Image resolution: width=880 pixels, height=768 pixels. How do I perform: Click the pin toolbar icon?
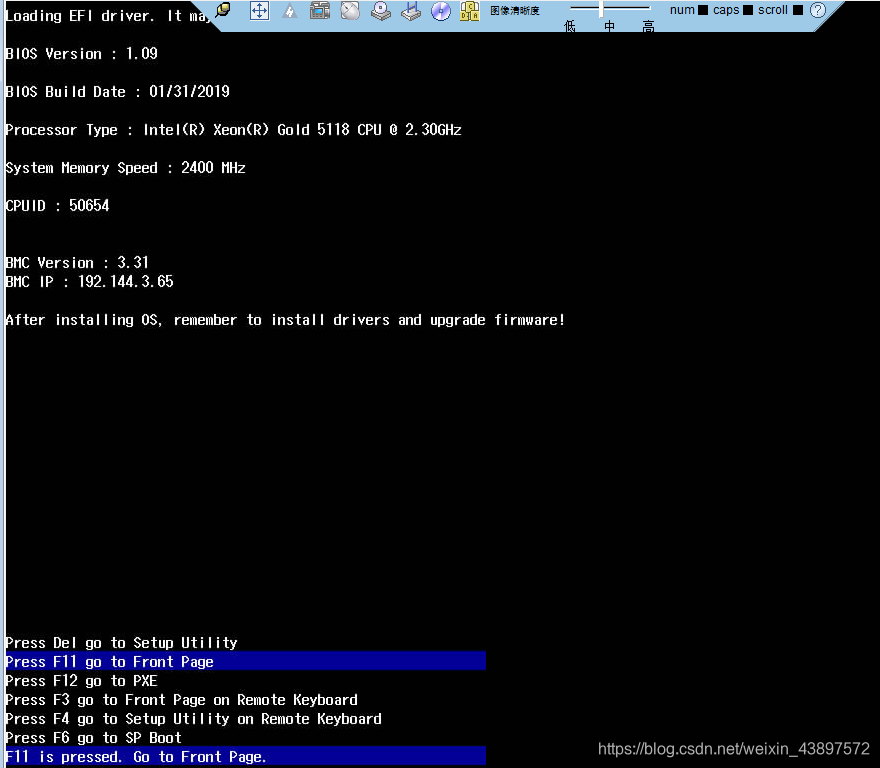tap(223, 10)
